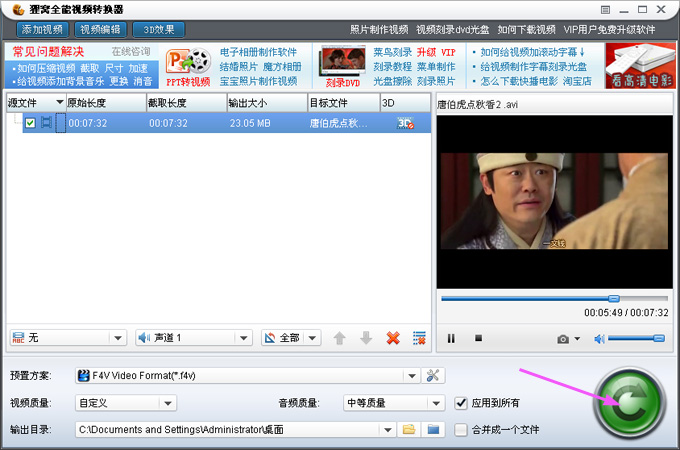
Task: Open the 如何下载视频 link
Action: point(525,30)
